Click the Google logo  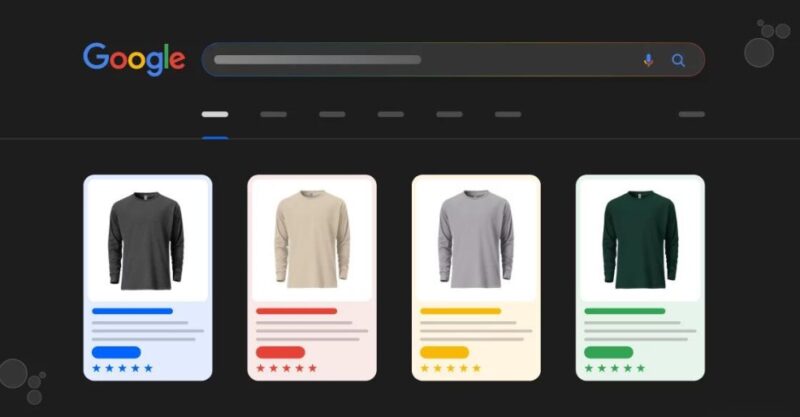coord(134,59)
